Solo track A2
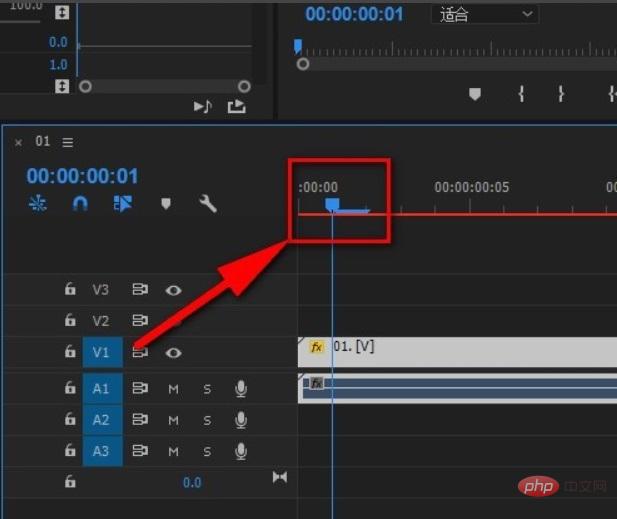Image resolution: width=617 pixels, height=519 pixels. pos(207,421)
